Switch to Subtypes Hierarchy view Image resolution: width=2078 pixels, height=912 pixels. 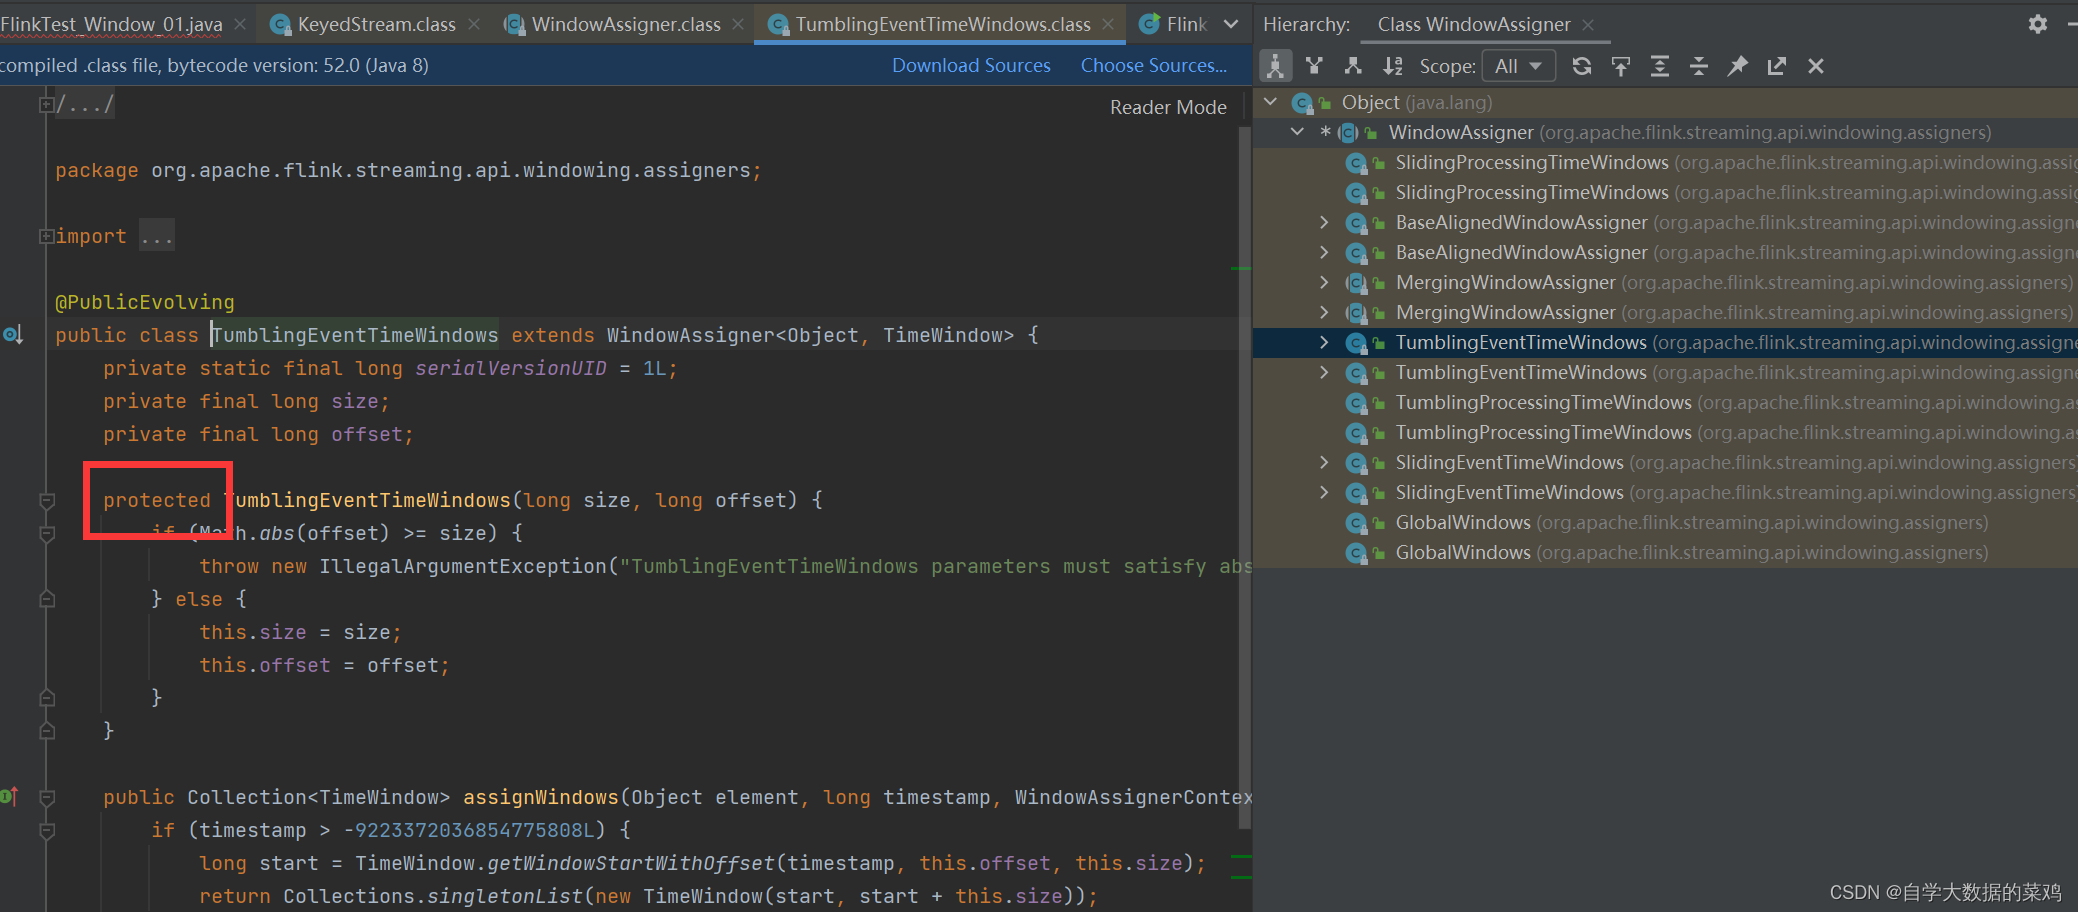tap(1353, 66)
